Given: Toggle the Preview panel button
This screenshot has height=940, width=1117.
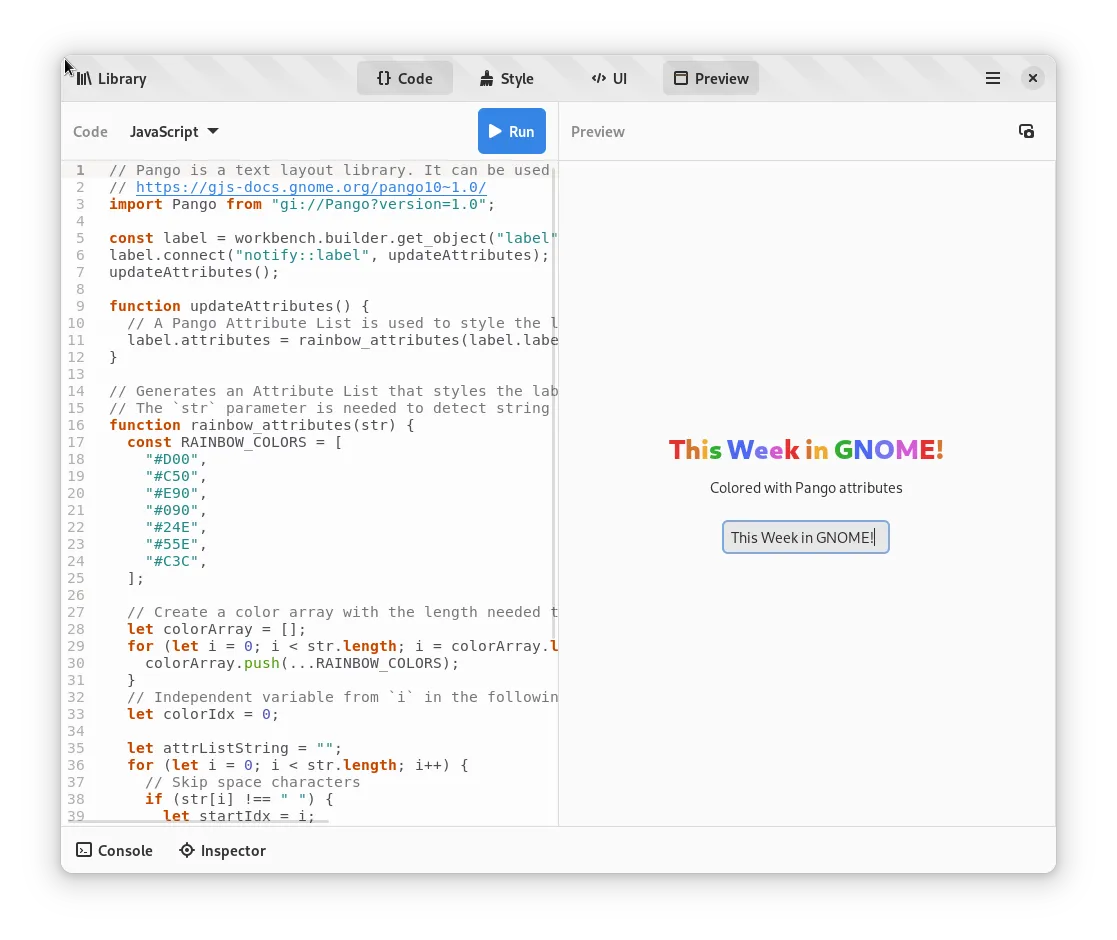Looking at the screenshot, I should coord(711,79).
